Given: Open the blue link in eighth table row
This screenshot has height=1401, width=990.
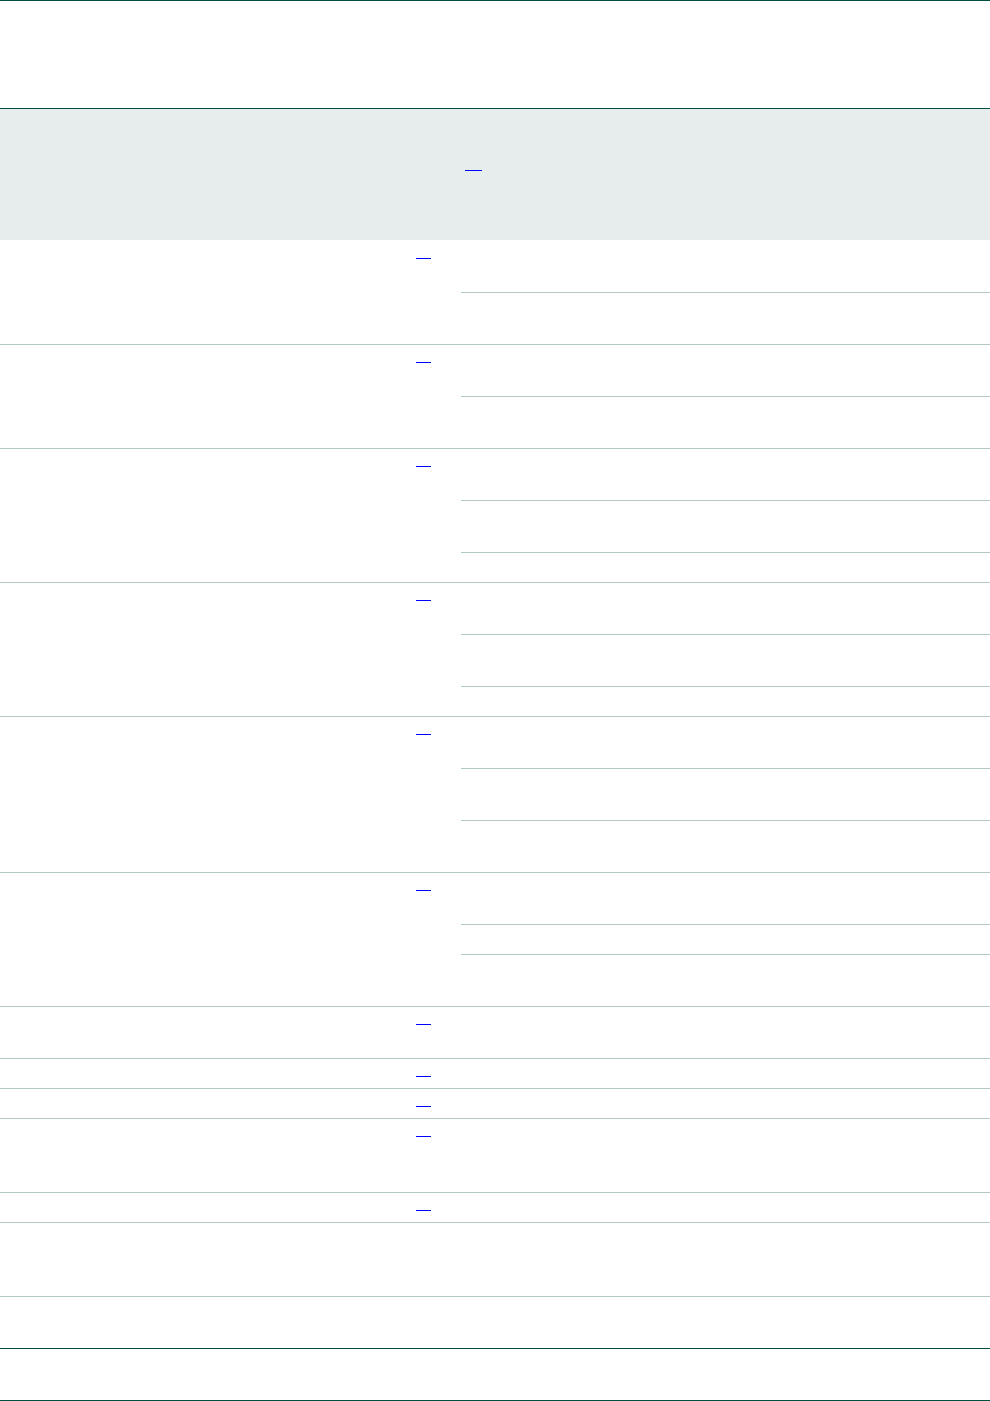Looking at the screenshot, I should [422, 1075].
